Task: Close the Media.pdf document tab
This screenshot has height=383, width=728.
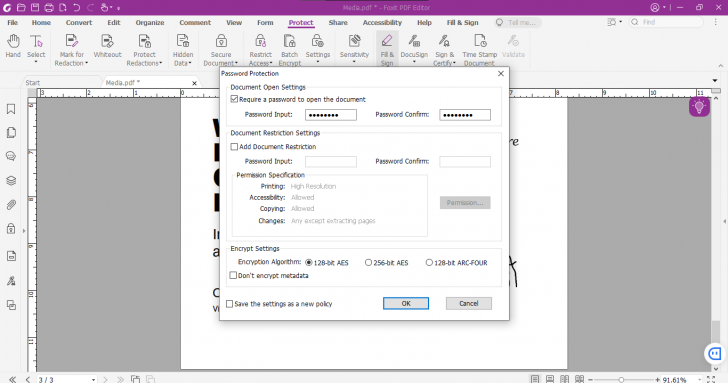Action: pos(195,83)
